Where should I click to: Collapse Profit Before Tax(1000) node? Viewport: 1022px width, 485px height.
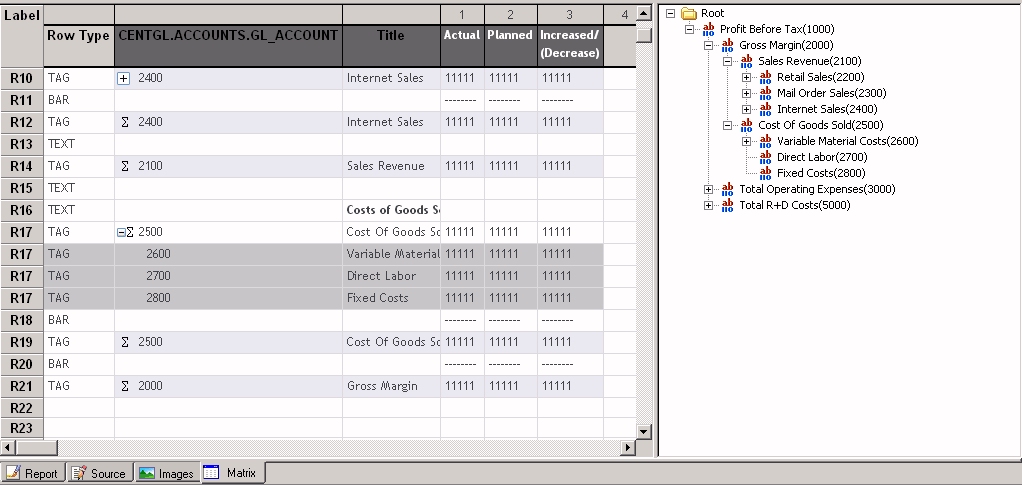(x=690, y=29)
